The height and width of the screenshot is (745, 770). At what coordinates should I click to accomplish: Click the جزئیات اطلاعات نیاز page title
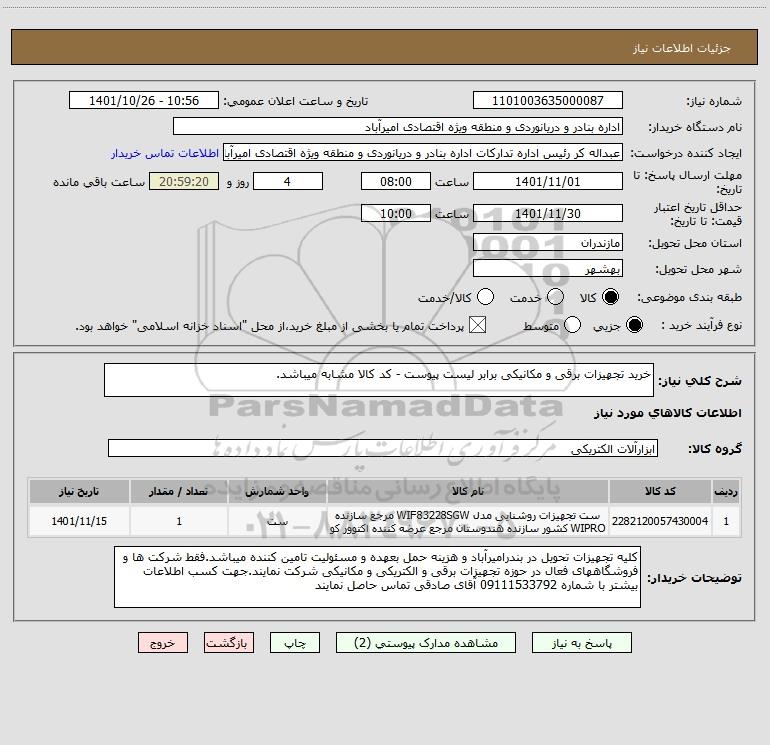pos(682,48)
